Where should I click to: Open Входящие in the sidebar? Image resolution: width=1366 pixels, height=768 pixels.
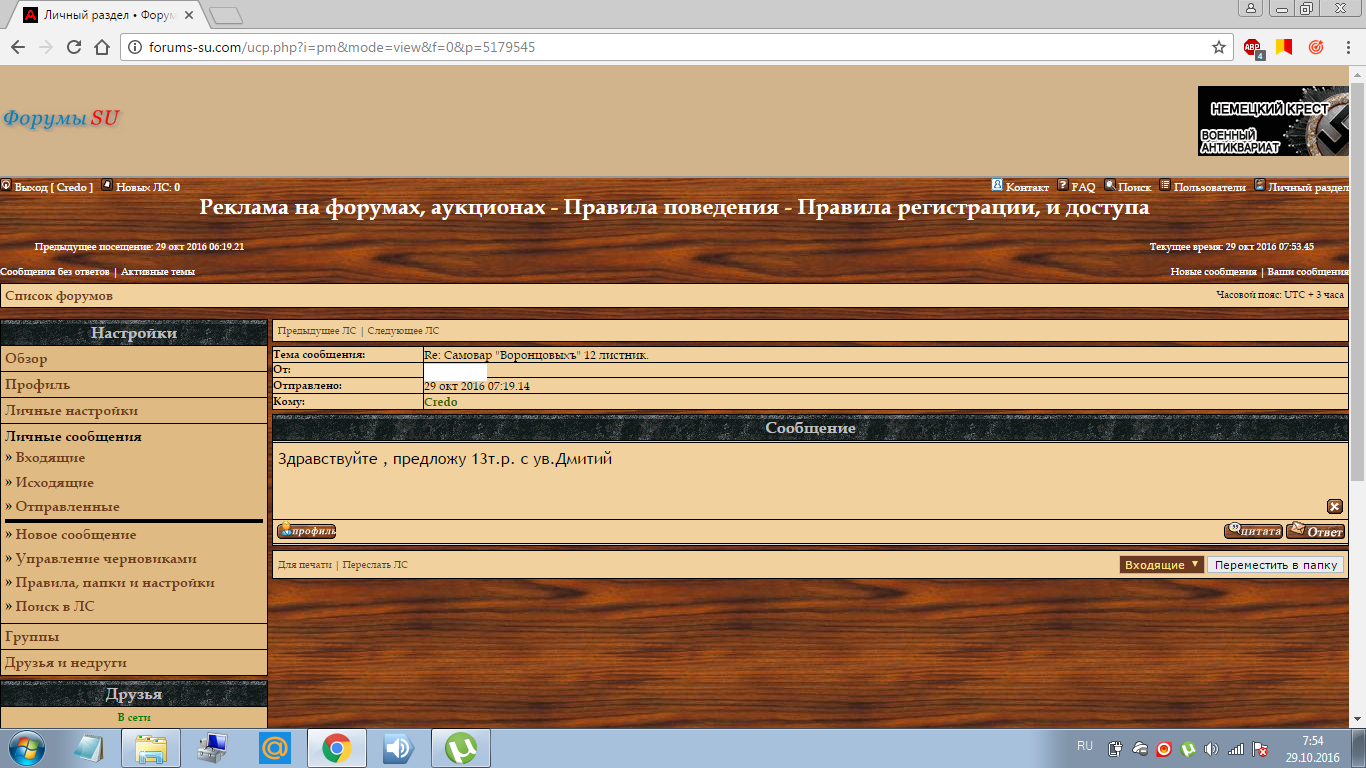pyautogui.click(x=50, y=458)
